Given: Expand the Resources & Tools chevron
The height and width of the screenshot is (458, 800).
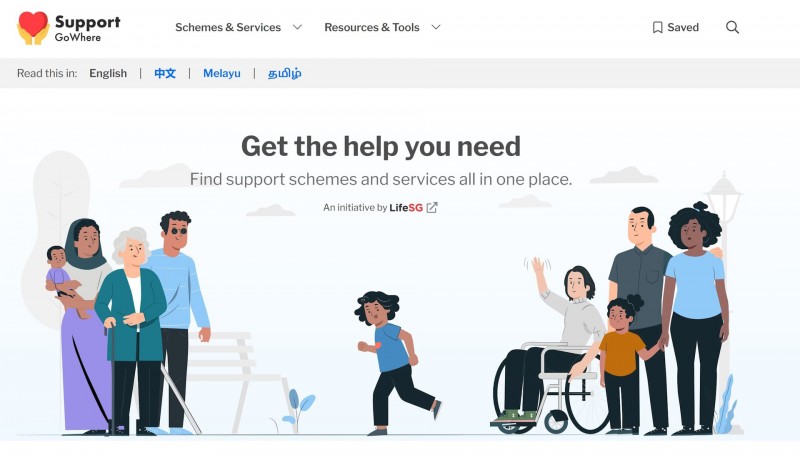Looking at the screenshot, I should [x=436, y=27].
